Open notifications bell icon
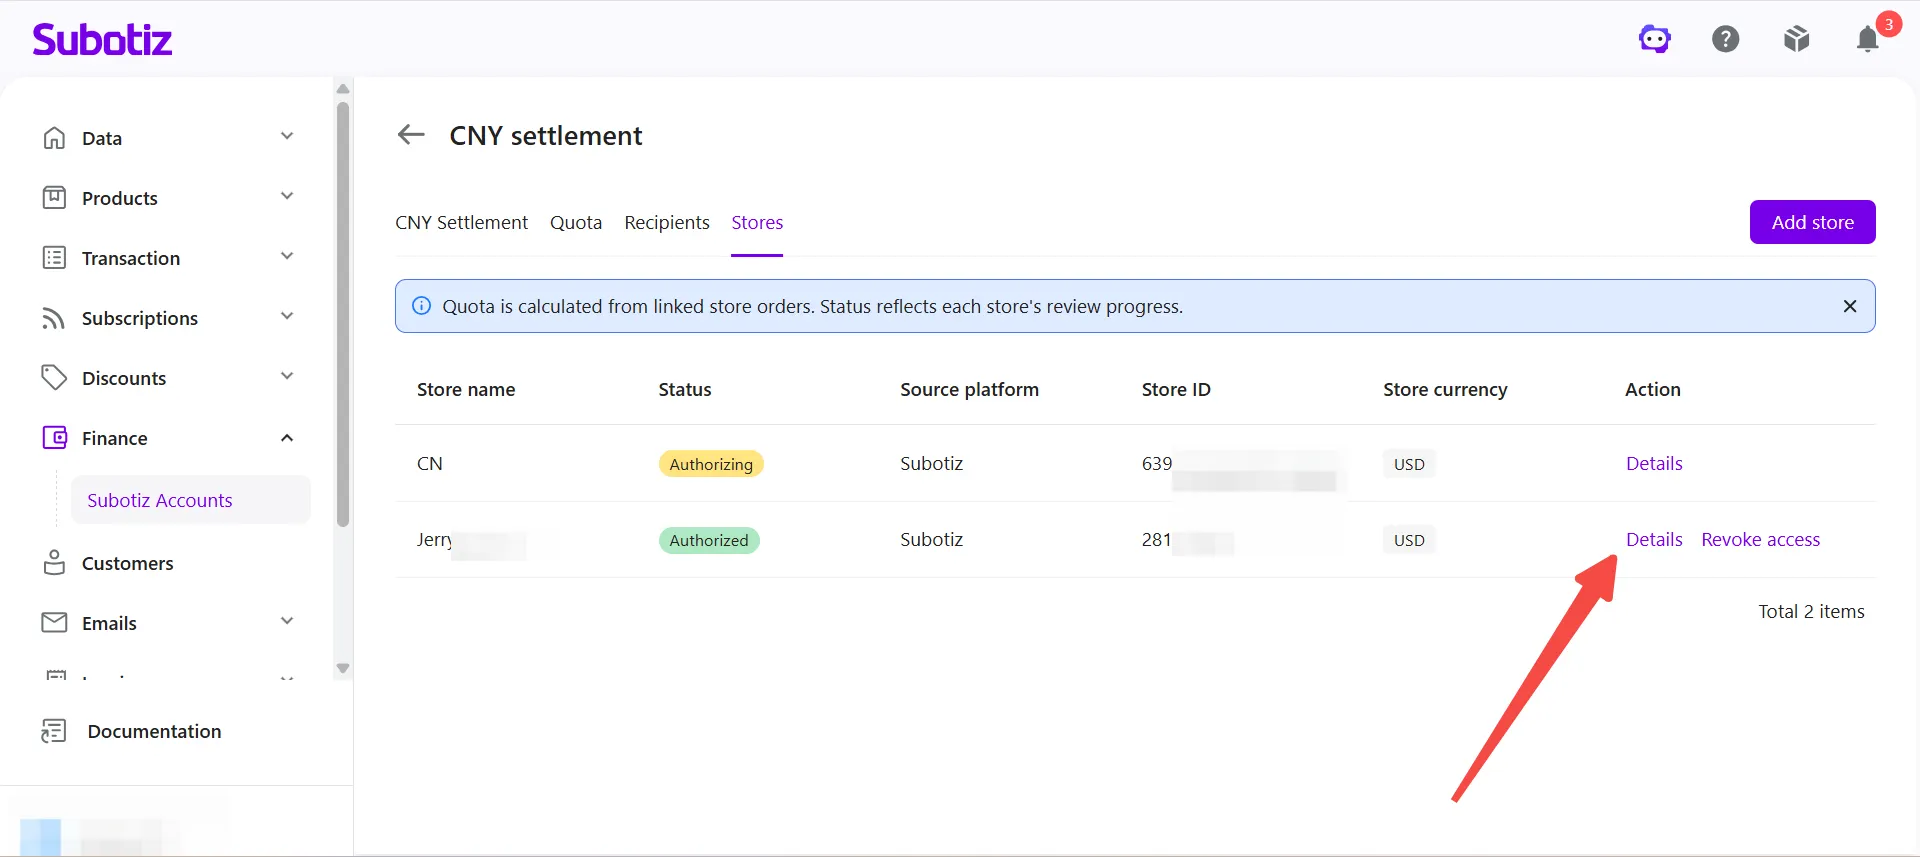Viewport: 1920px width, 857px height. (x=1868, y=39)
